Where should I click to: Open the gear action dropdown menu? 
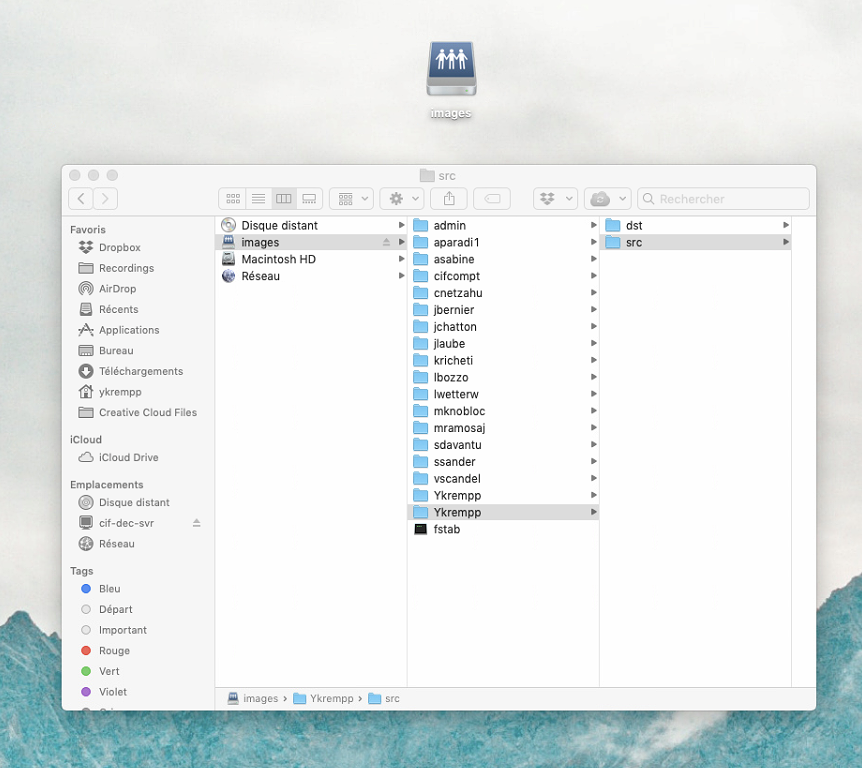(x=401, y=199)
